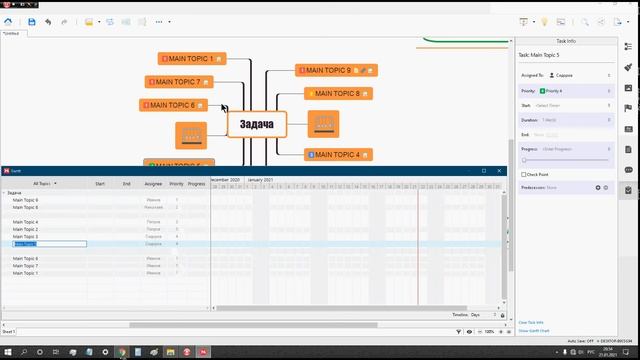Enable the Check Point checkbox
Screen dimensions: 640x360
pos(523,175)
